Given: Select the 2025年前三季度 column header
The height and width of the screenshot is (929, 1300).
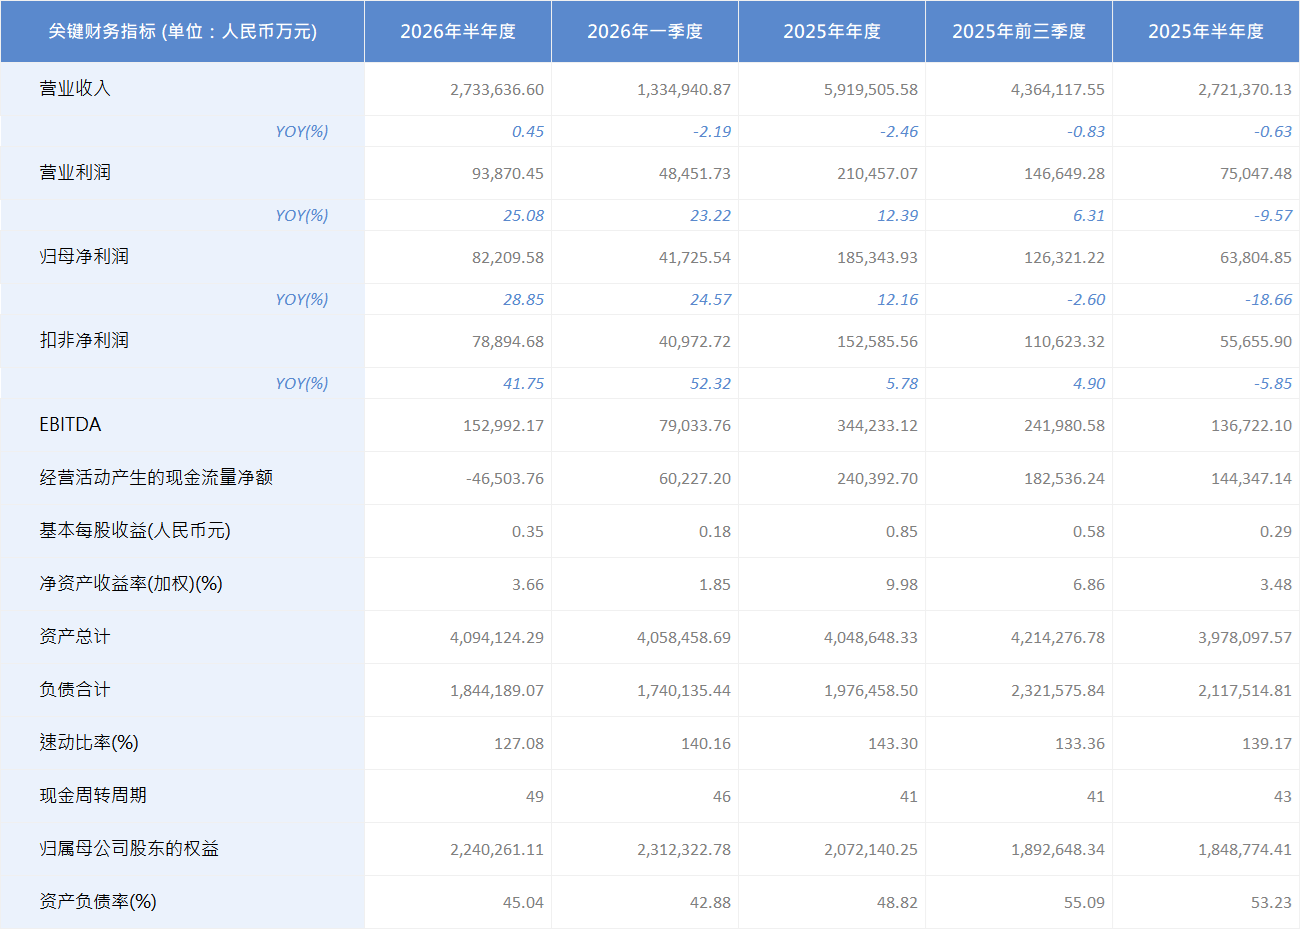Looking at the screenshot, I should 1019,32.
